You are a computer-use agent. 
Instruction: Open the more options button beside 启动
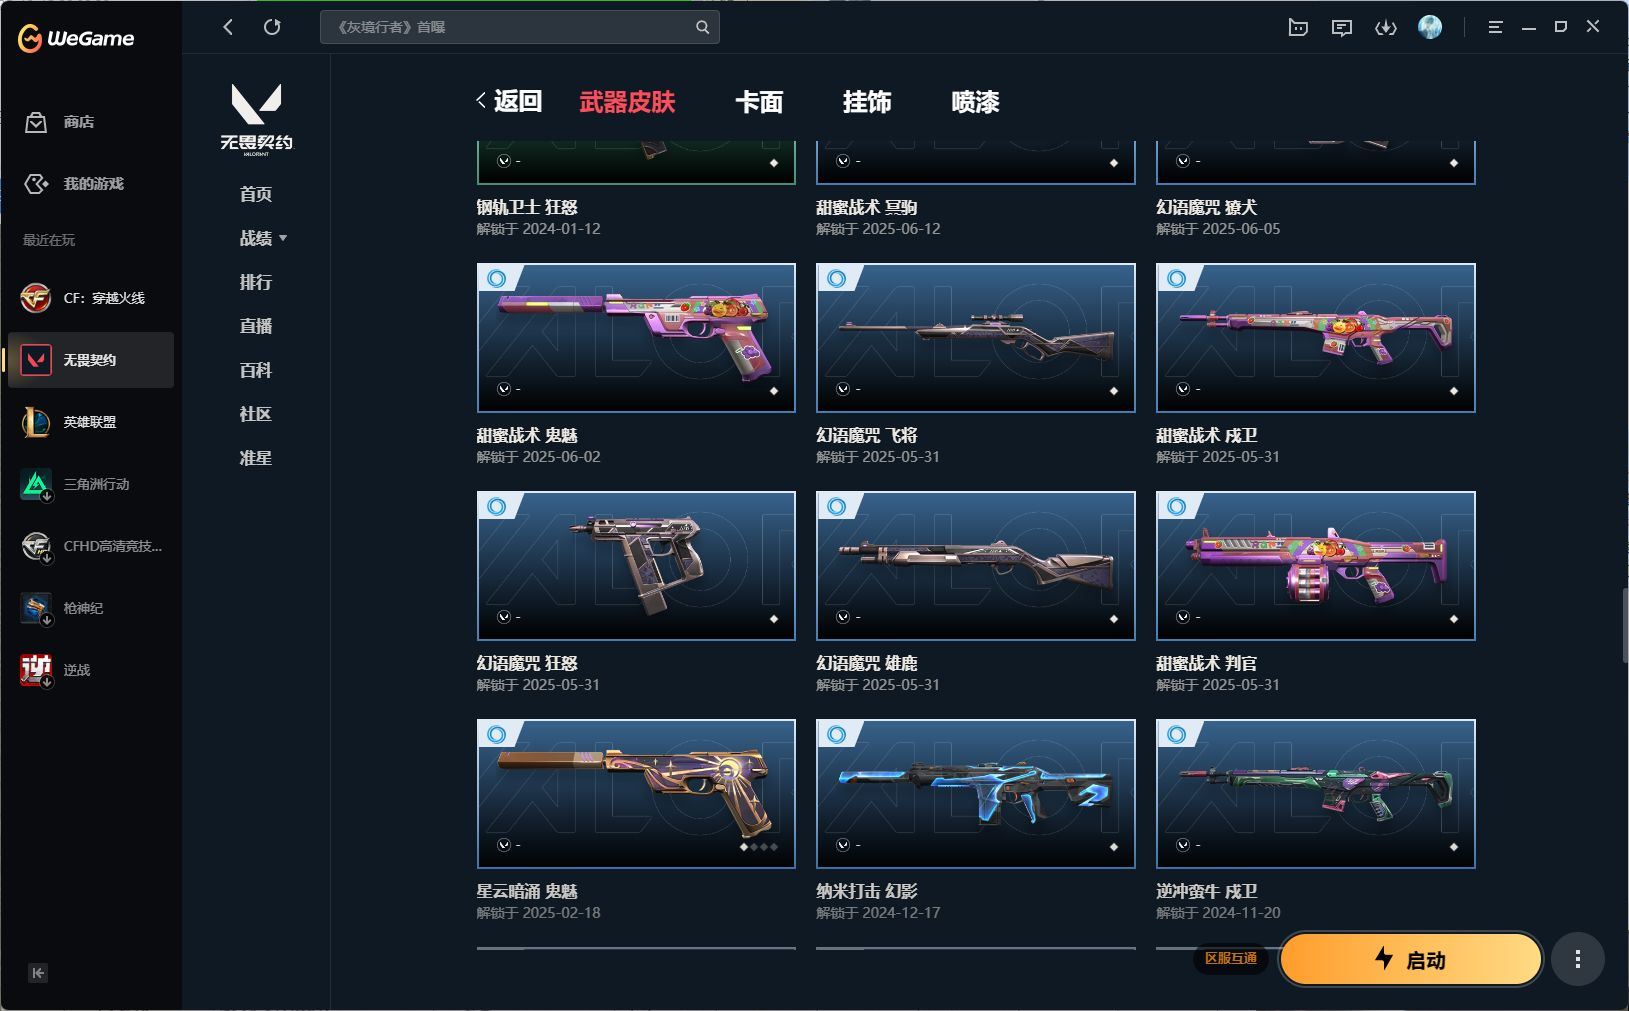(x=1577, y=960)
